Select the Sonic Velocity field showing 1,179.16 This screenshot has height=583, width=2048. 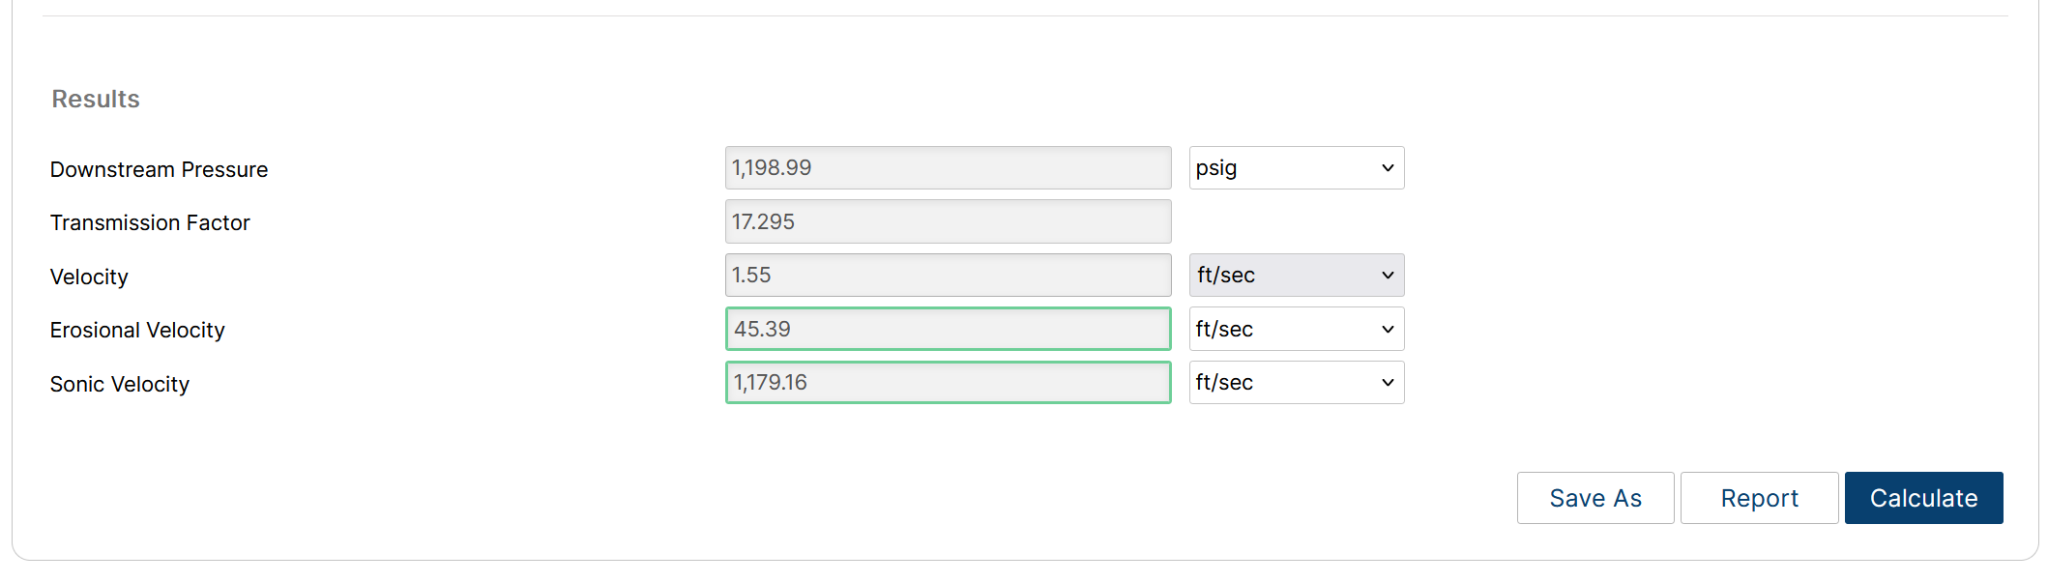pyautogui.click(x=947, y=382)
